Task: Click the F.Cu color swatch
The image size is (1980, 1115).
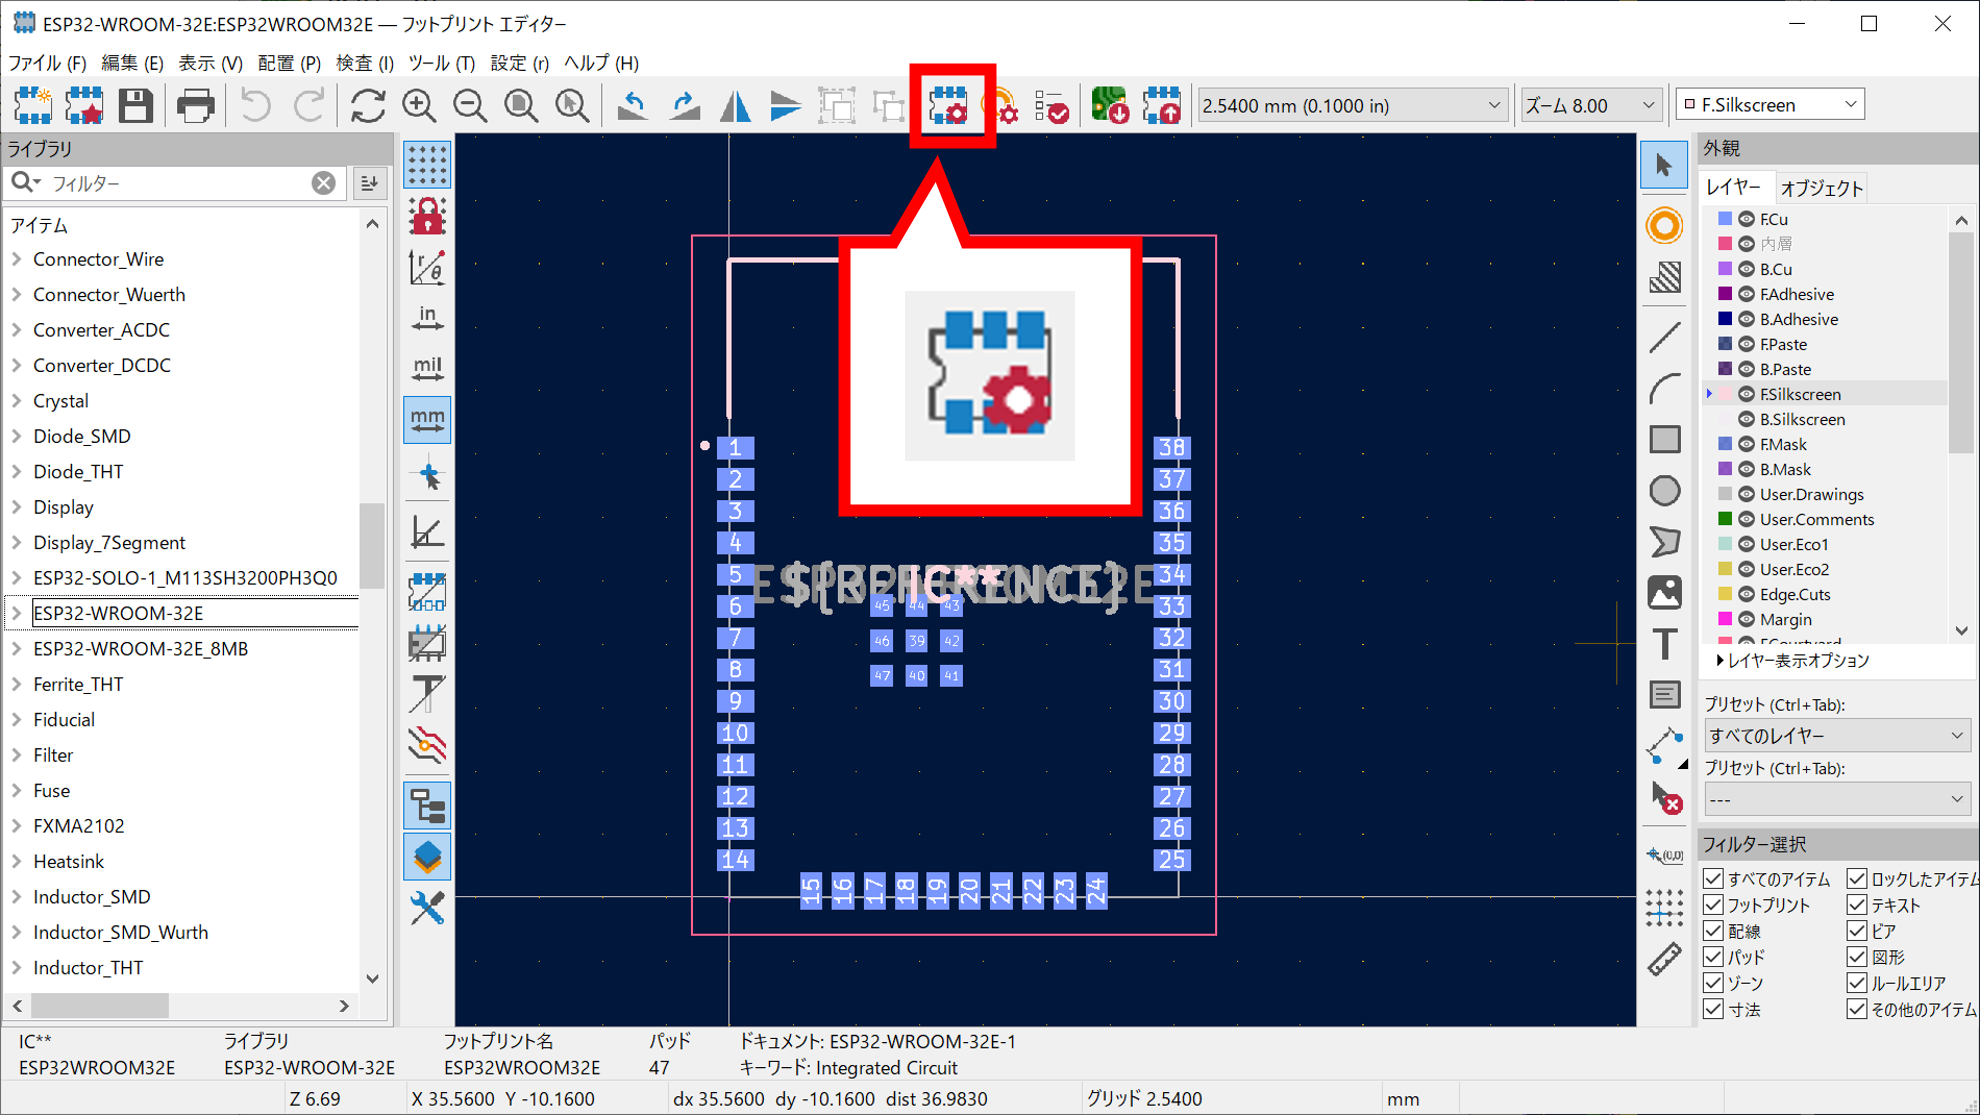Action: [1724, 219]
